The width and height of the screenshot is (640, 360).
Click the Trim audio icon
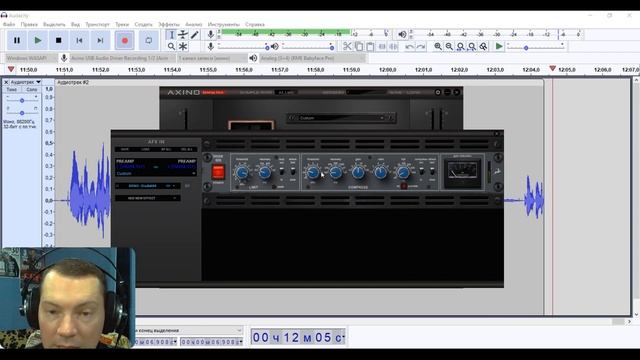pyautogui.click(x=382, y=47)
